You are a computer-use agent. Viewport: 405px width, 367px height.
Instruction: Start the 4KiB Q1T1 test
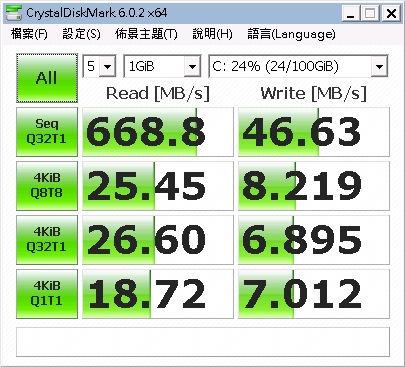(x=47, y=294)
